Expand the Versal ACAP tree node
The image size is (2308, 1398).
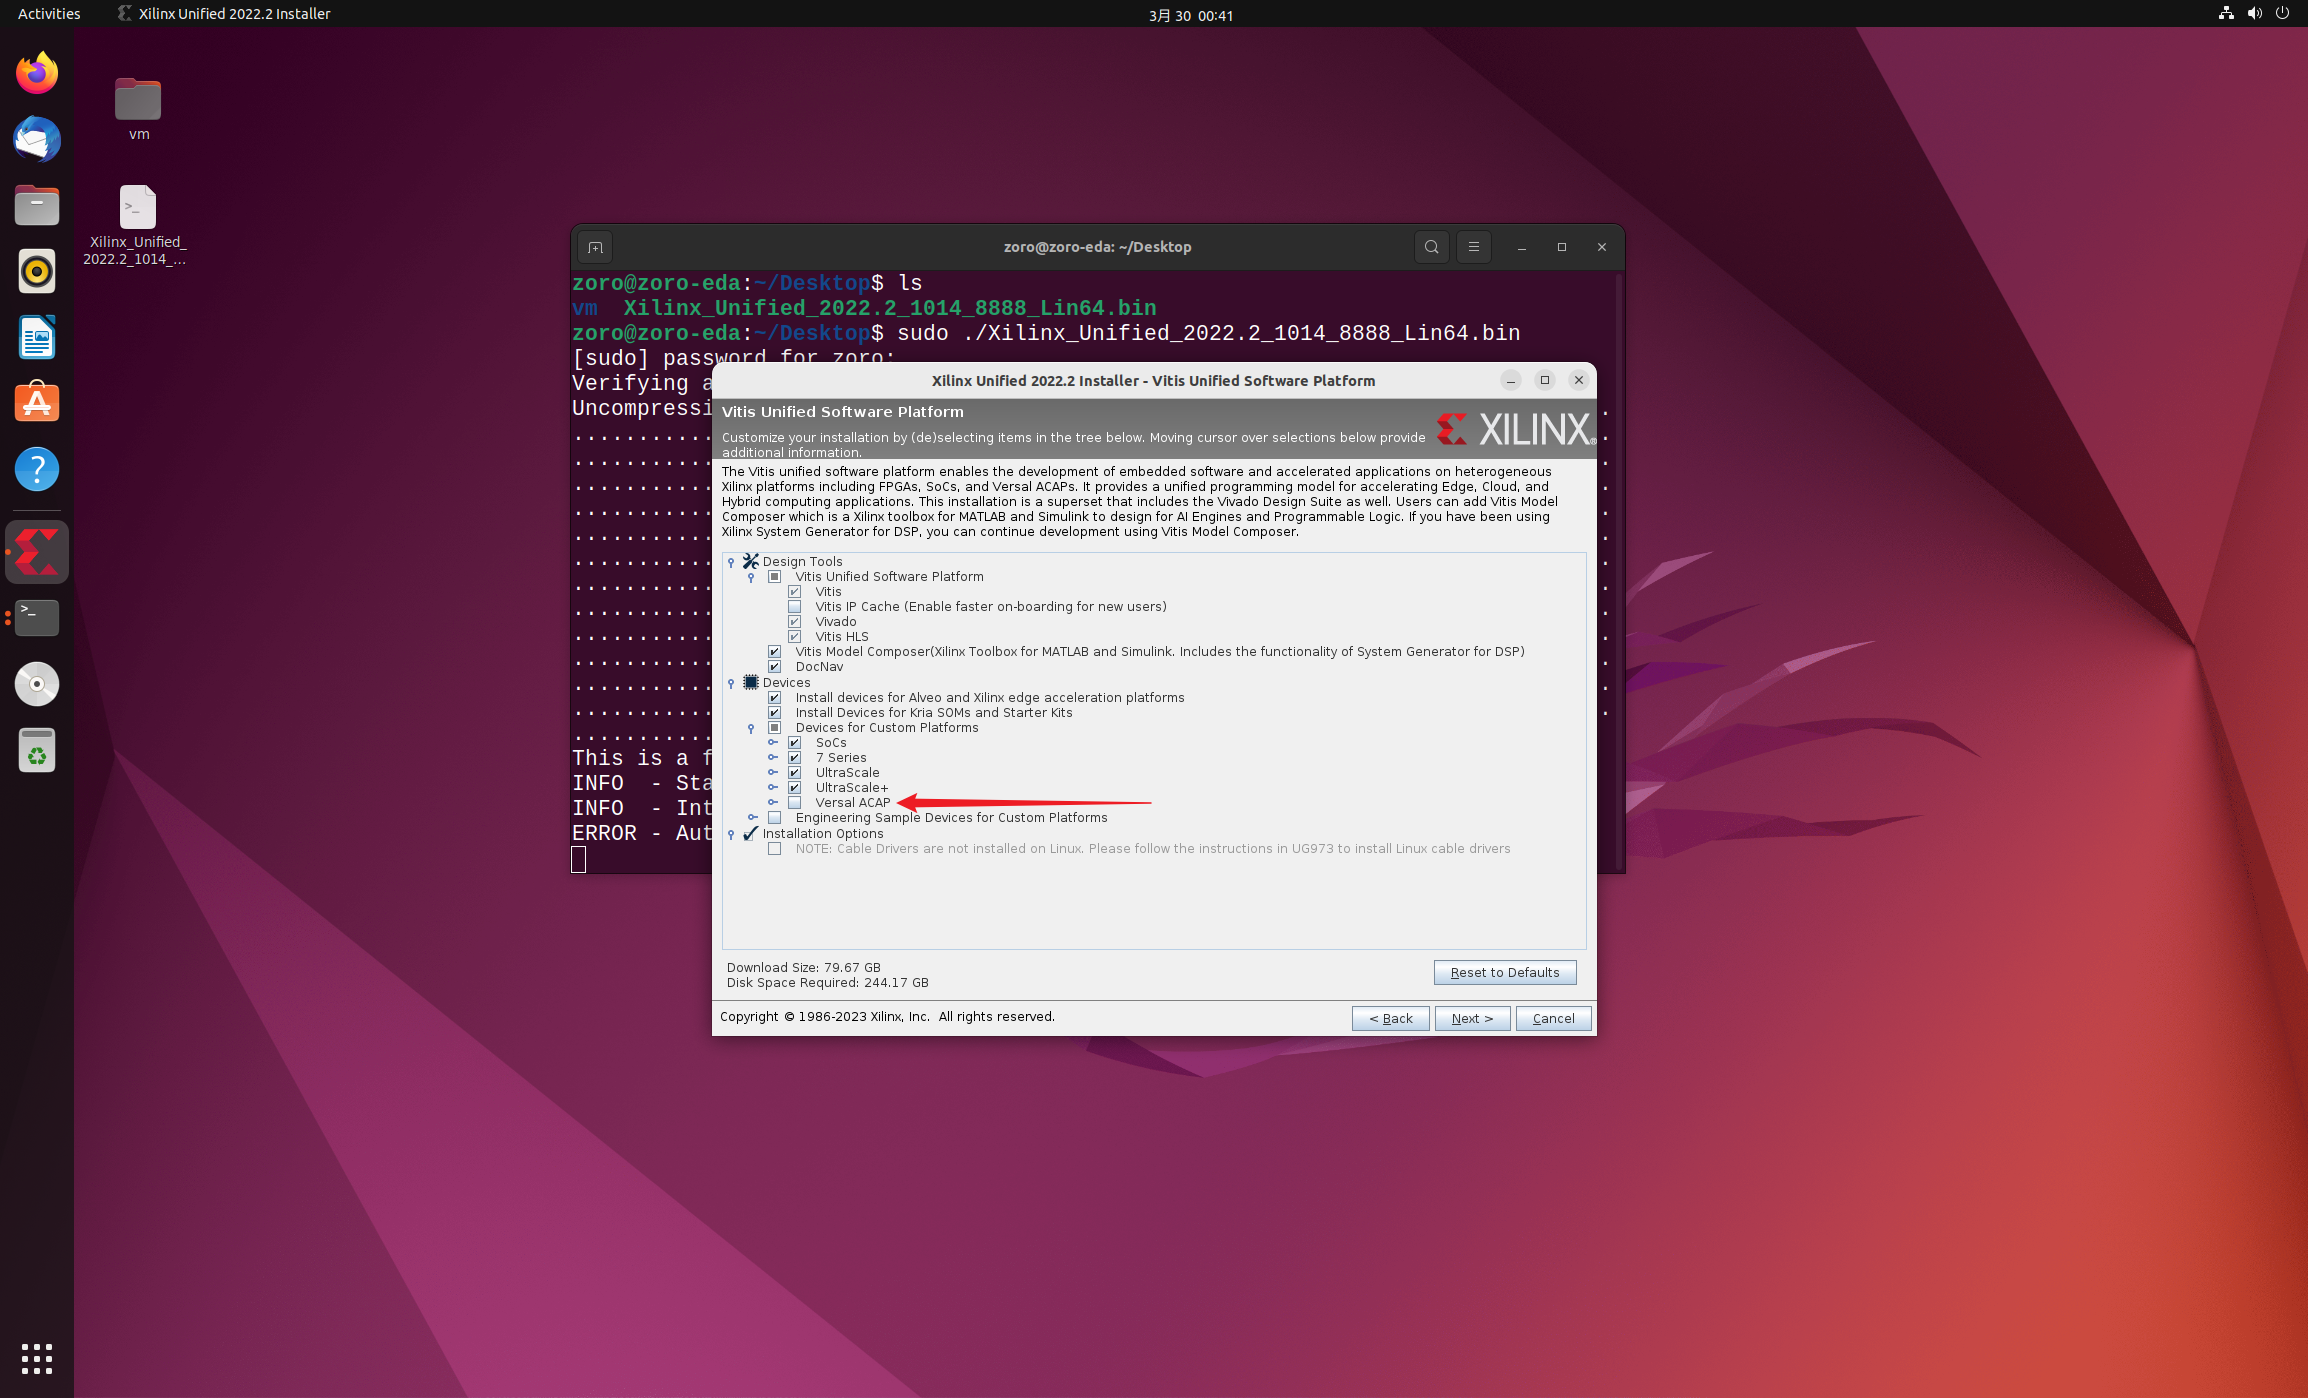[772, 802]
